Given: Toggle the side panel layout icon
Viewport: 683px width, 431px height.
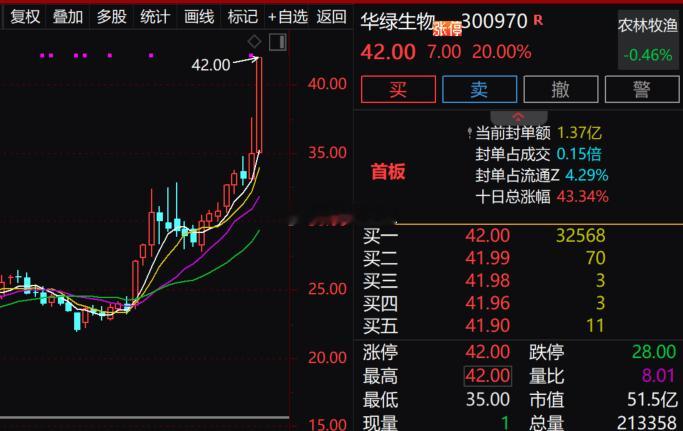Looking at the screenshot, I should [x=277, y=42].
